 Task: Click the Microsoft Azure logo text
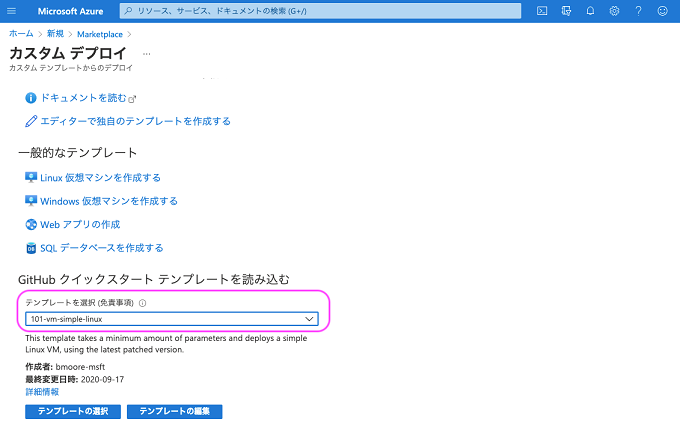click(70, 11)
